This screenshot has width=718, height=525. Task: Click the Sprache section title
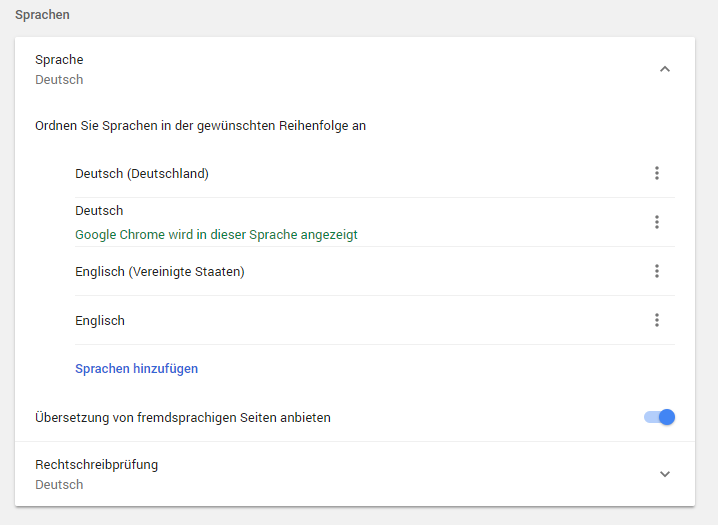59,60
